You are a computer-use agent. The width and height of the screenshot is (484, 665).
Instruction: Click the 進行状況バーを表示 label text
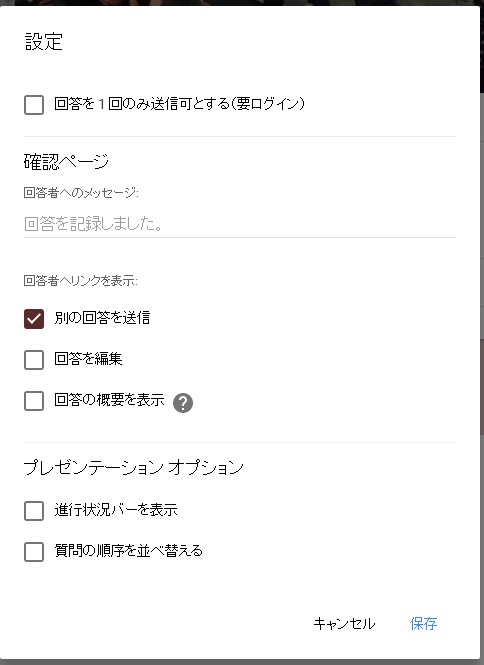point(116,510)
